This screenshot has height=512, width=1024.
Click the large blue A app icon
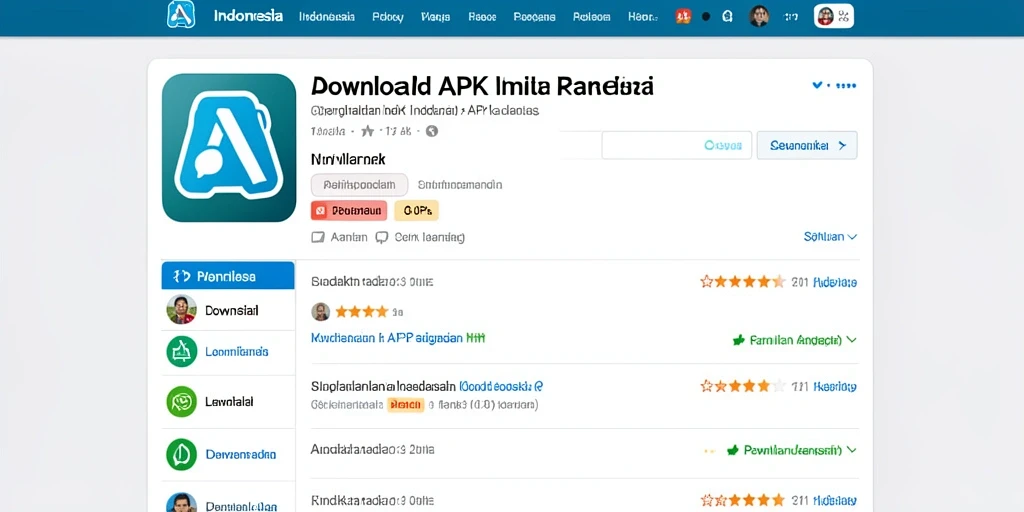tap(229, 148)
